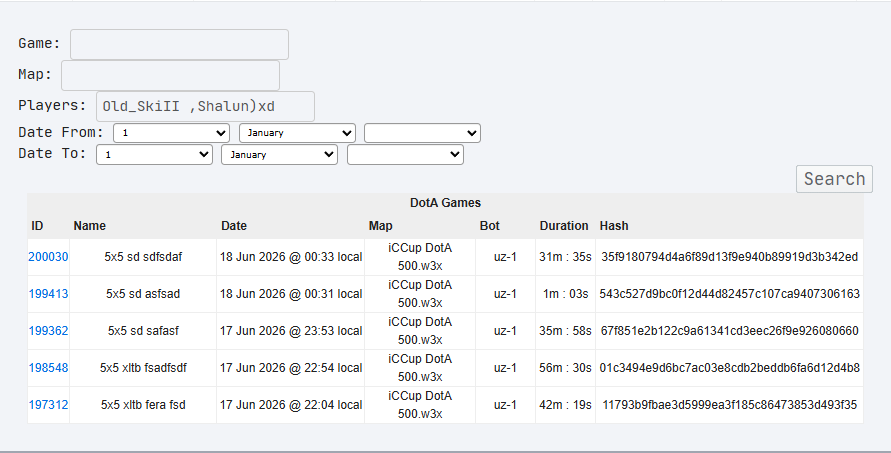This screenshot has height=453, width=891.
Task: Click date '17 Jun 2026 @ 23:53 local'
Action: click(291, 331)
